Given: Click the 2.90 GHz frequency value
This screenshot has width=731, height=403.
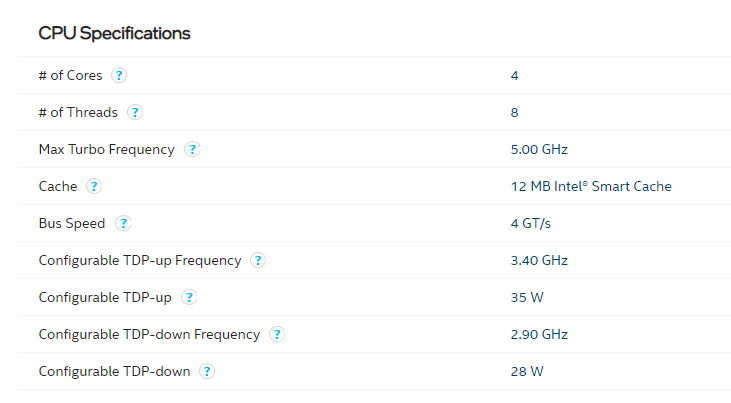Looking at the screenshot, I should coord(539,334).
